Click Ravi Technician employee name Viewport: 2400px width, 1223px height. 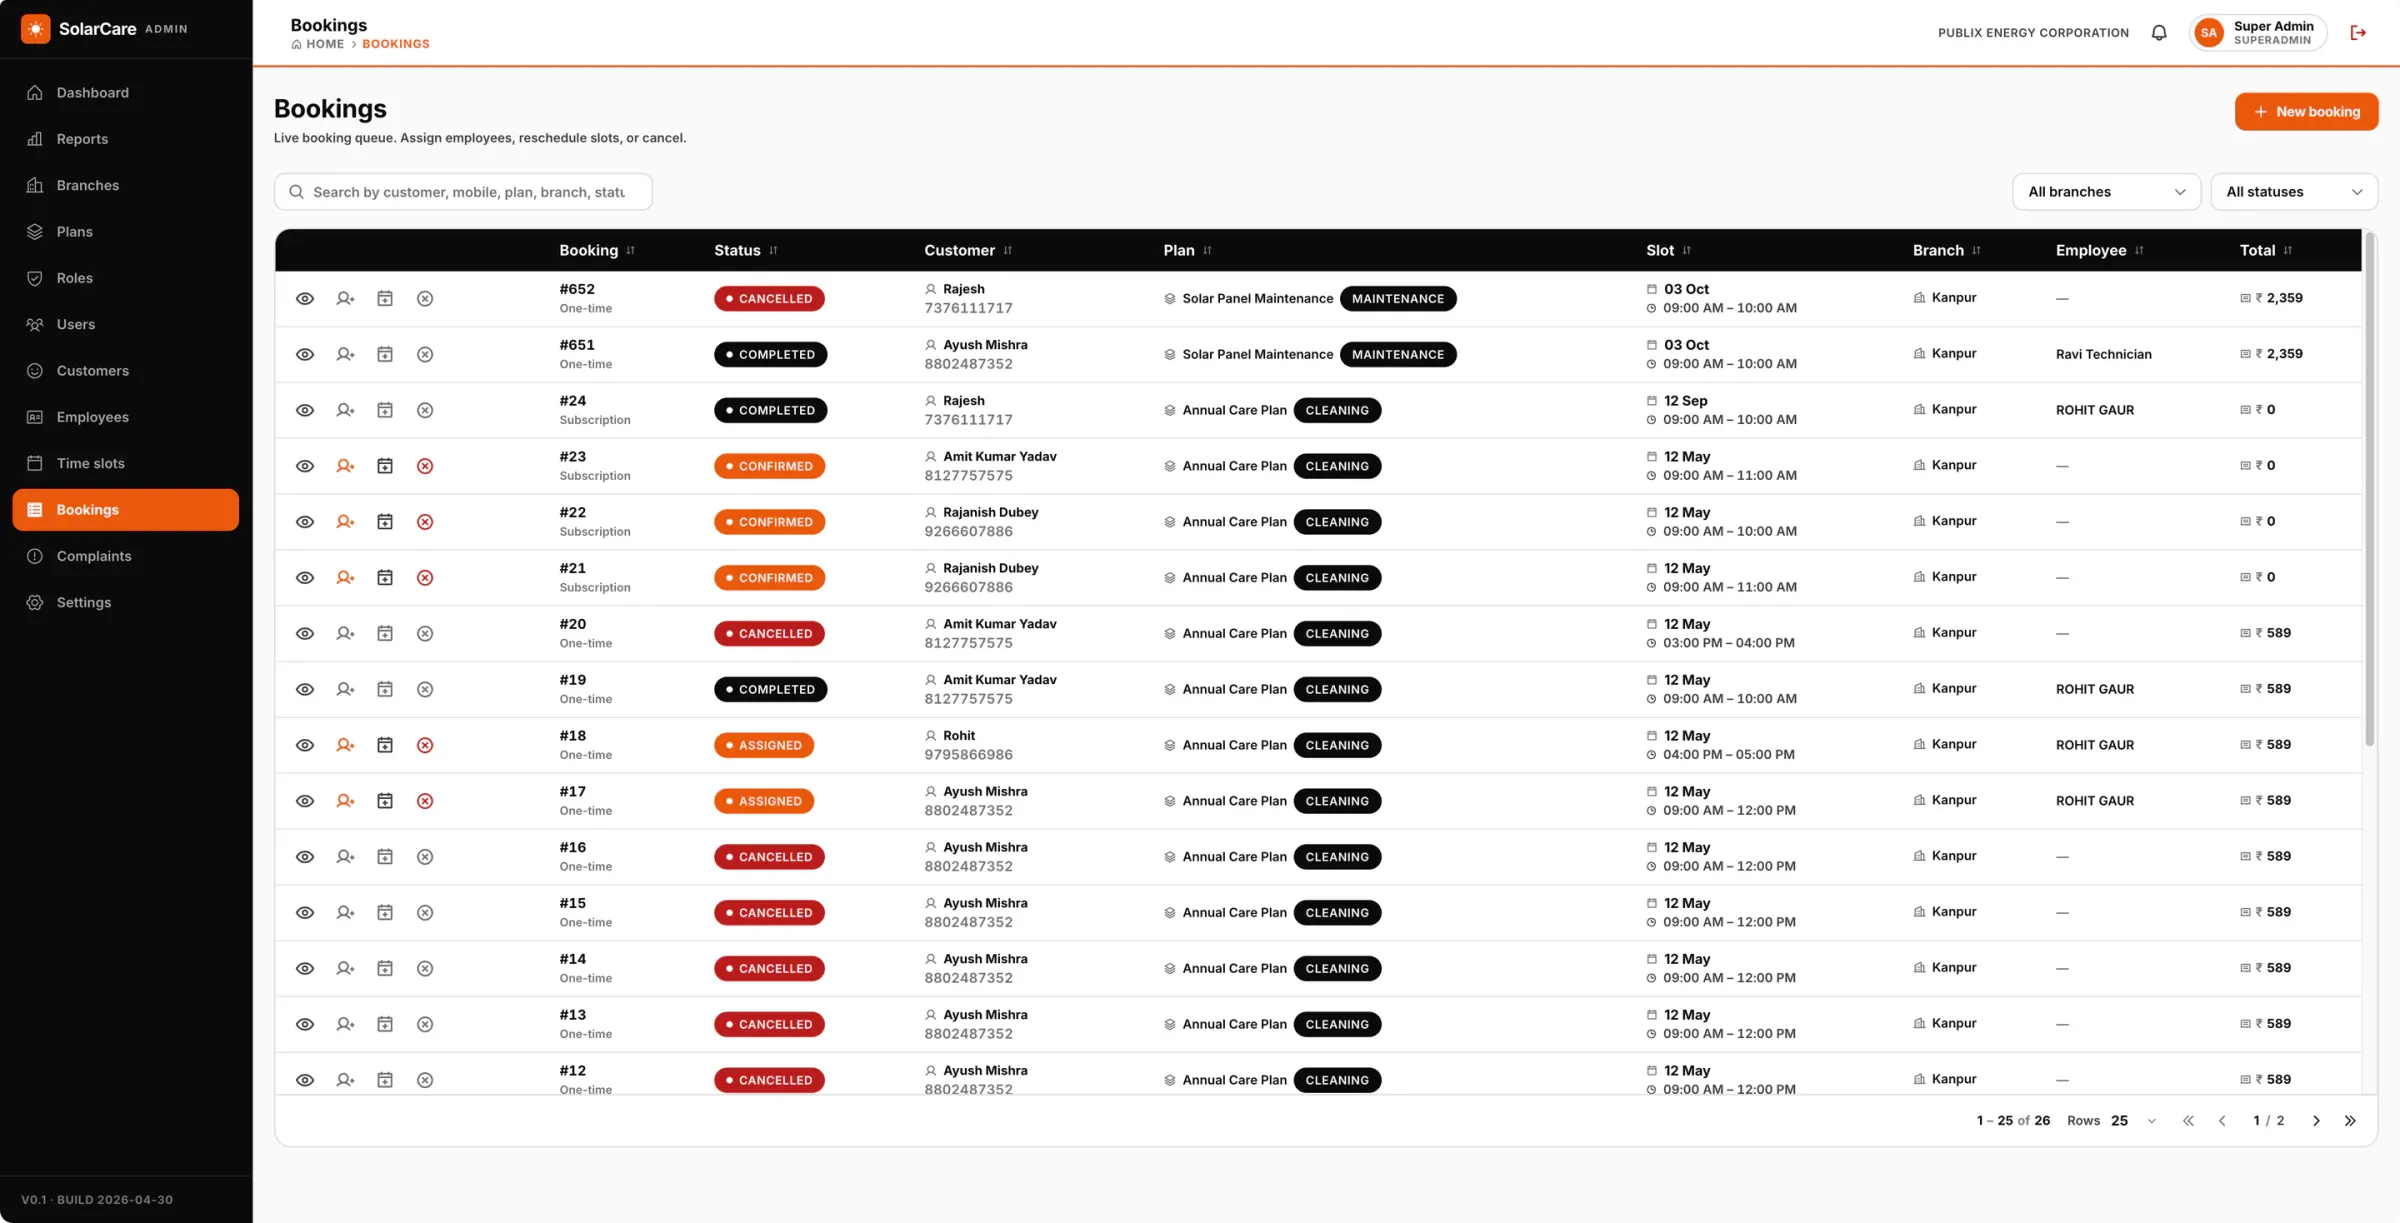2103,354
